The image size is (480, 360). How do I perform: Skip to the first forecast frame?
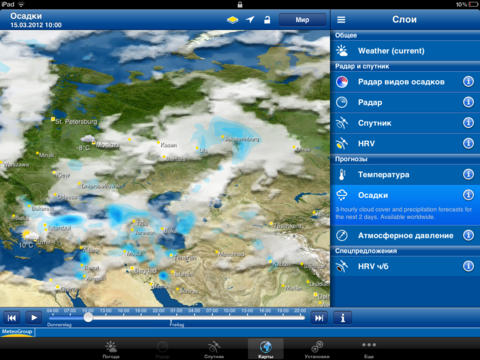[12, 318]
